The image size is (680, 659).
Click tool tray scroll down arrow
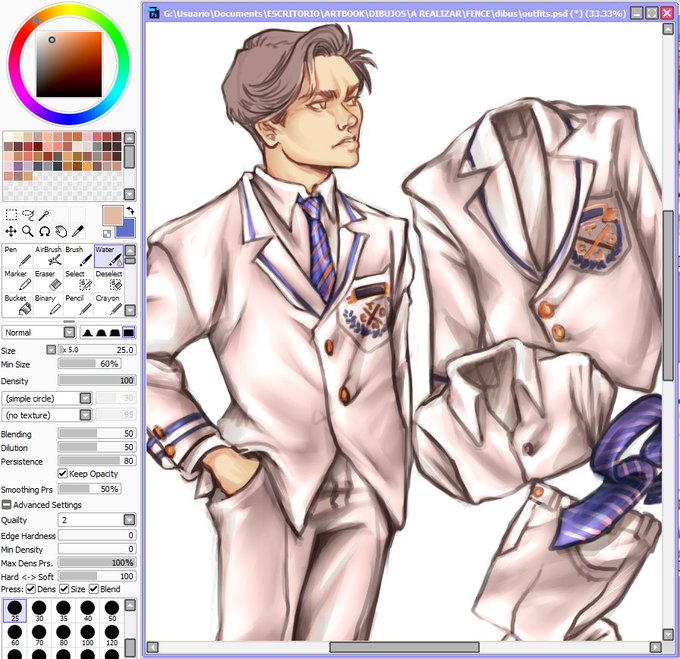(130, 310)
